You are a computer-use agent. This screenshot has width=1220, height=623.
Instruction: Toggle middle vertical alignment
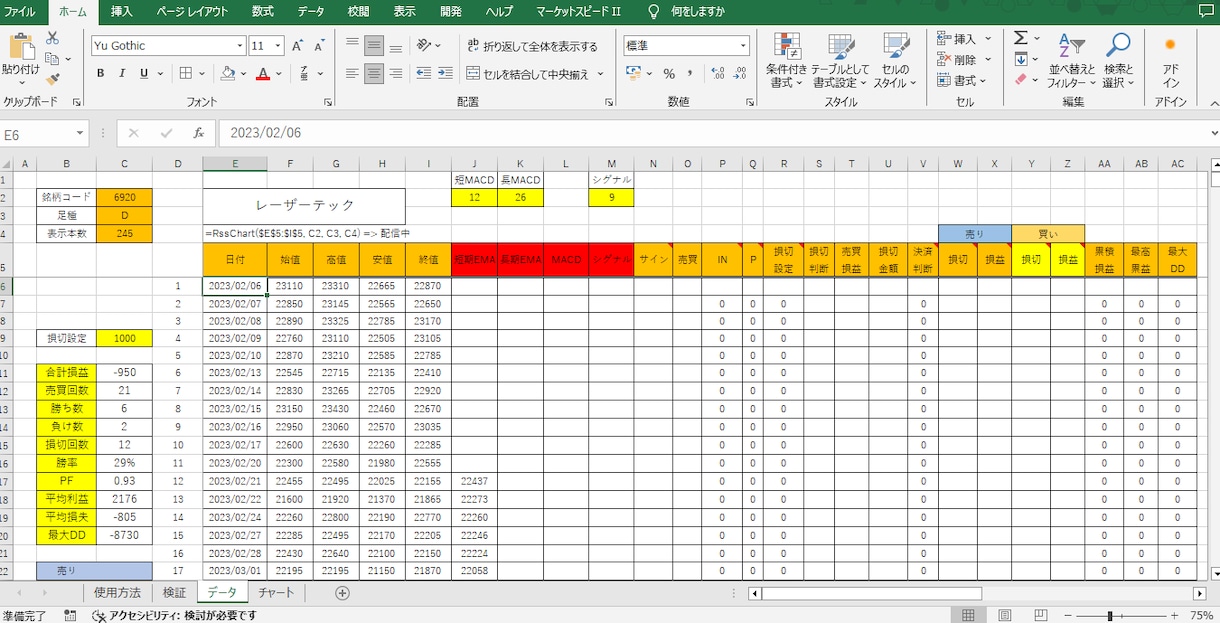(373, 45)
